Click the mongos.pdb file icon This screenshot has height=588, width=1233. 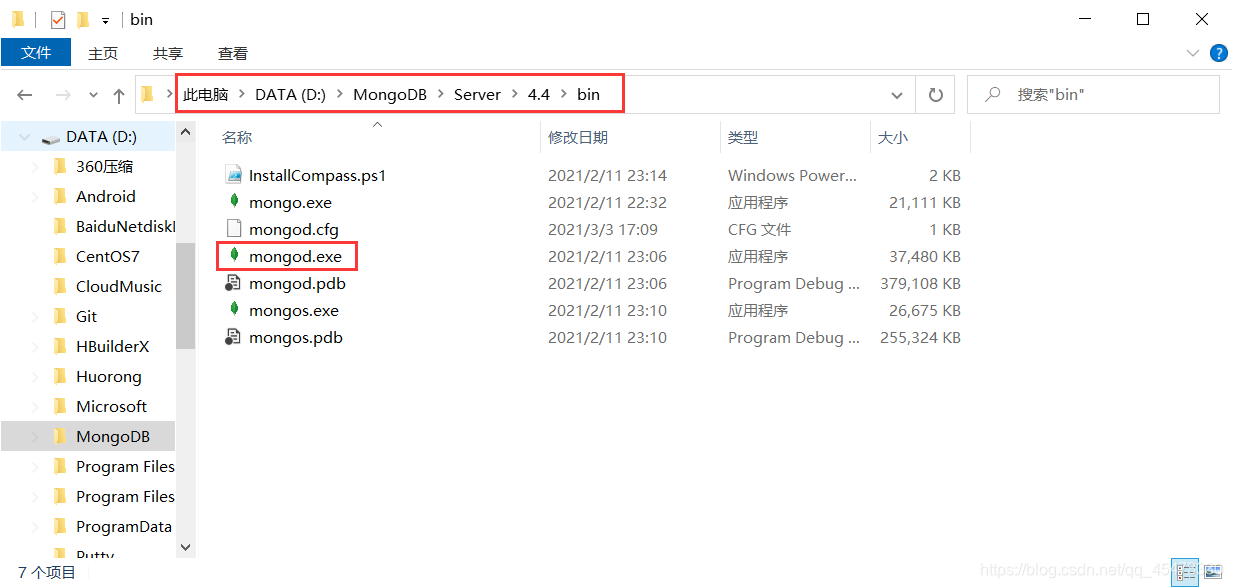[x=234, y=337]
